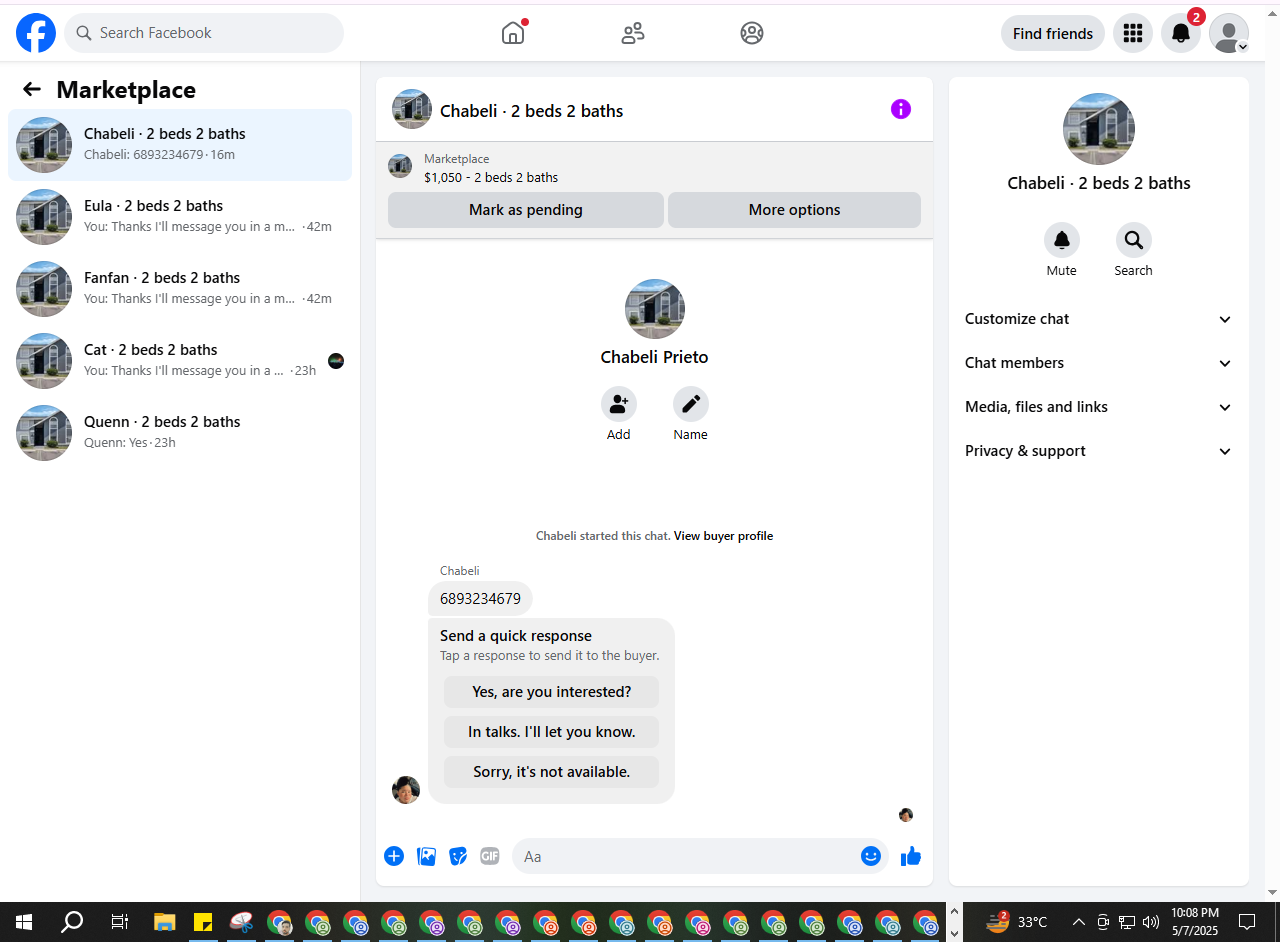This screenshot has width=1280, height=942.
Task: Click the Find friends button
Action: [x=1053, y=33]
